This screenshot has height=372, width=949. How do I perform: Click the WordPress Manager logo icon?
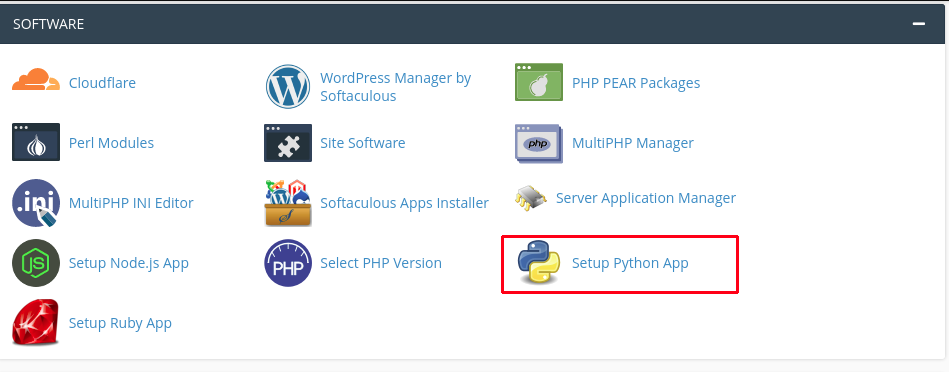point(288,86)
